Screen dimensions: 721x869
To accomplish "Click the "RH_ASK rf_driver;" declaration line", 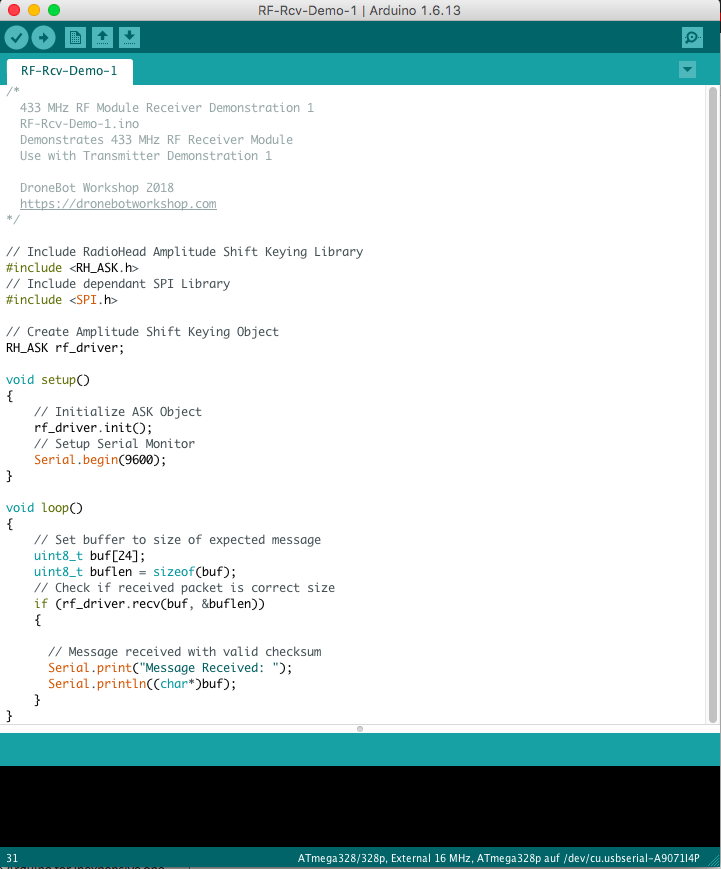I will coord(65,348).
